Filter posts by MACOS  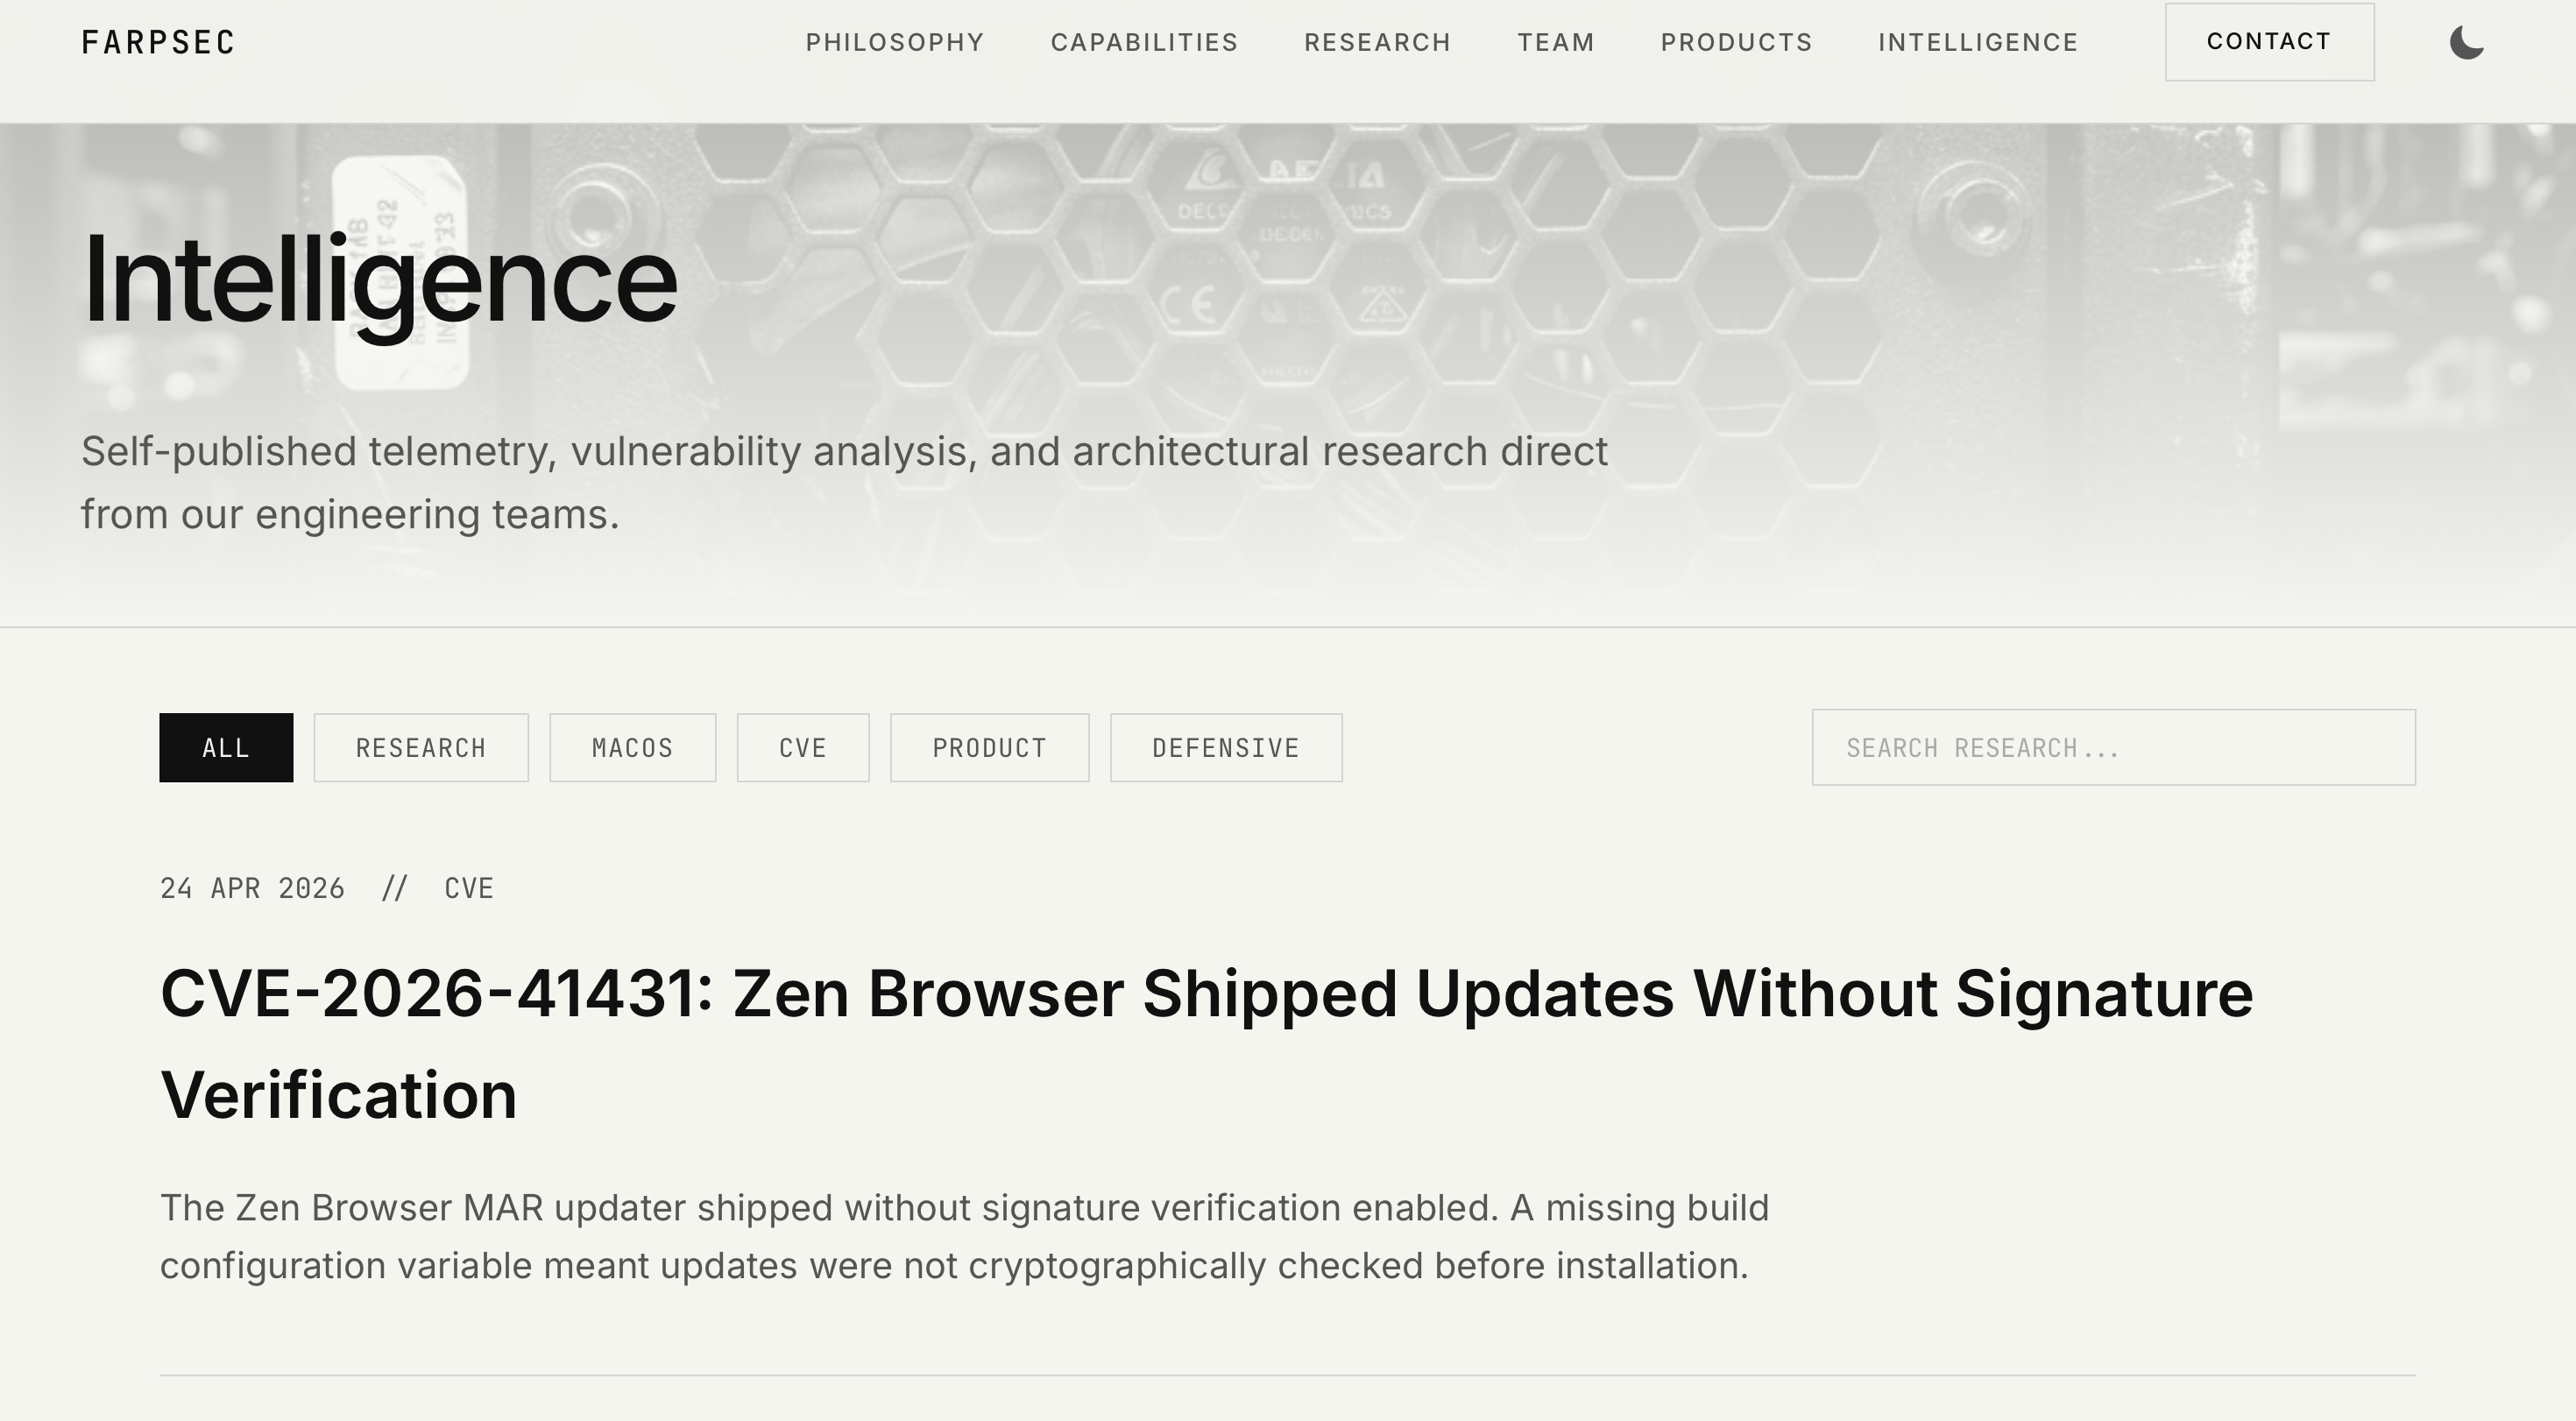coord(632,747)
